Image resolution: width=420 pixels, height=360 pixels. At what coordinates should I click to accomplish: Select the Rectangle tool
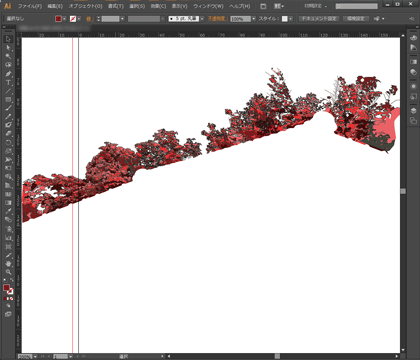8,100
